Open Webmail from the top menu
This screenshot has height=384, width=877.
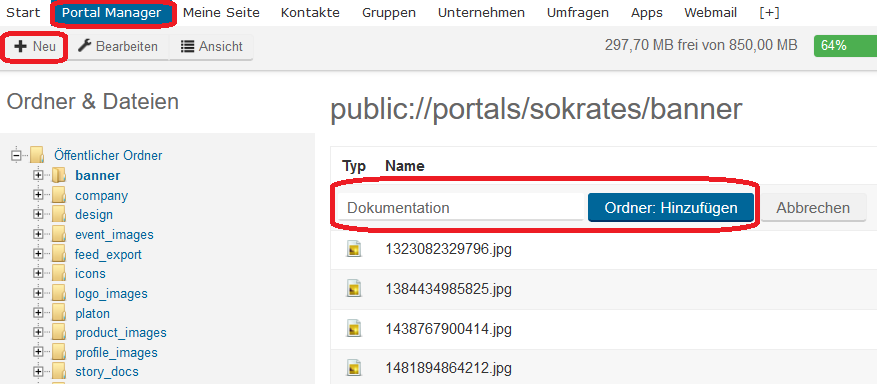click(x=710, y=13)
